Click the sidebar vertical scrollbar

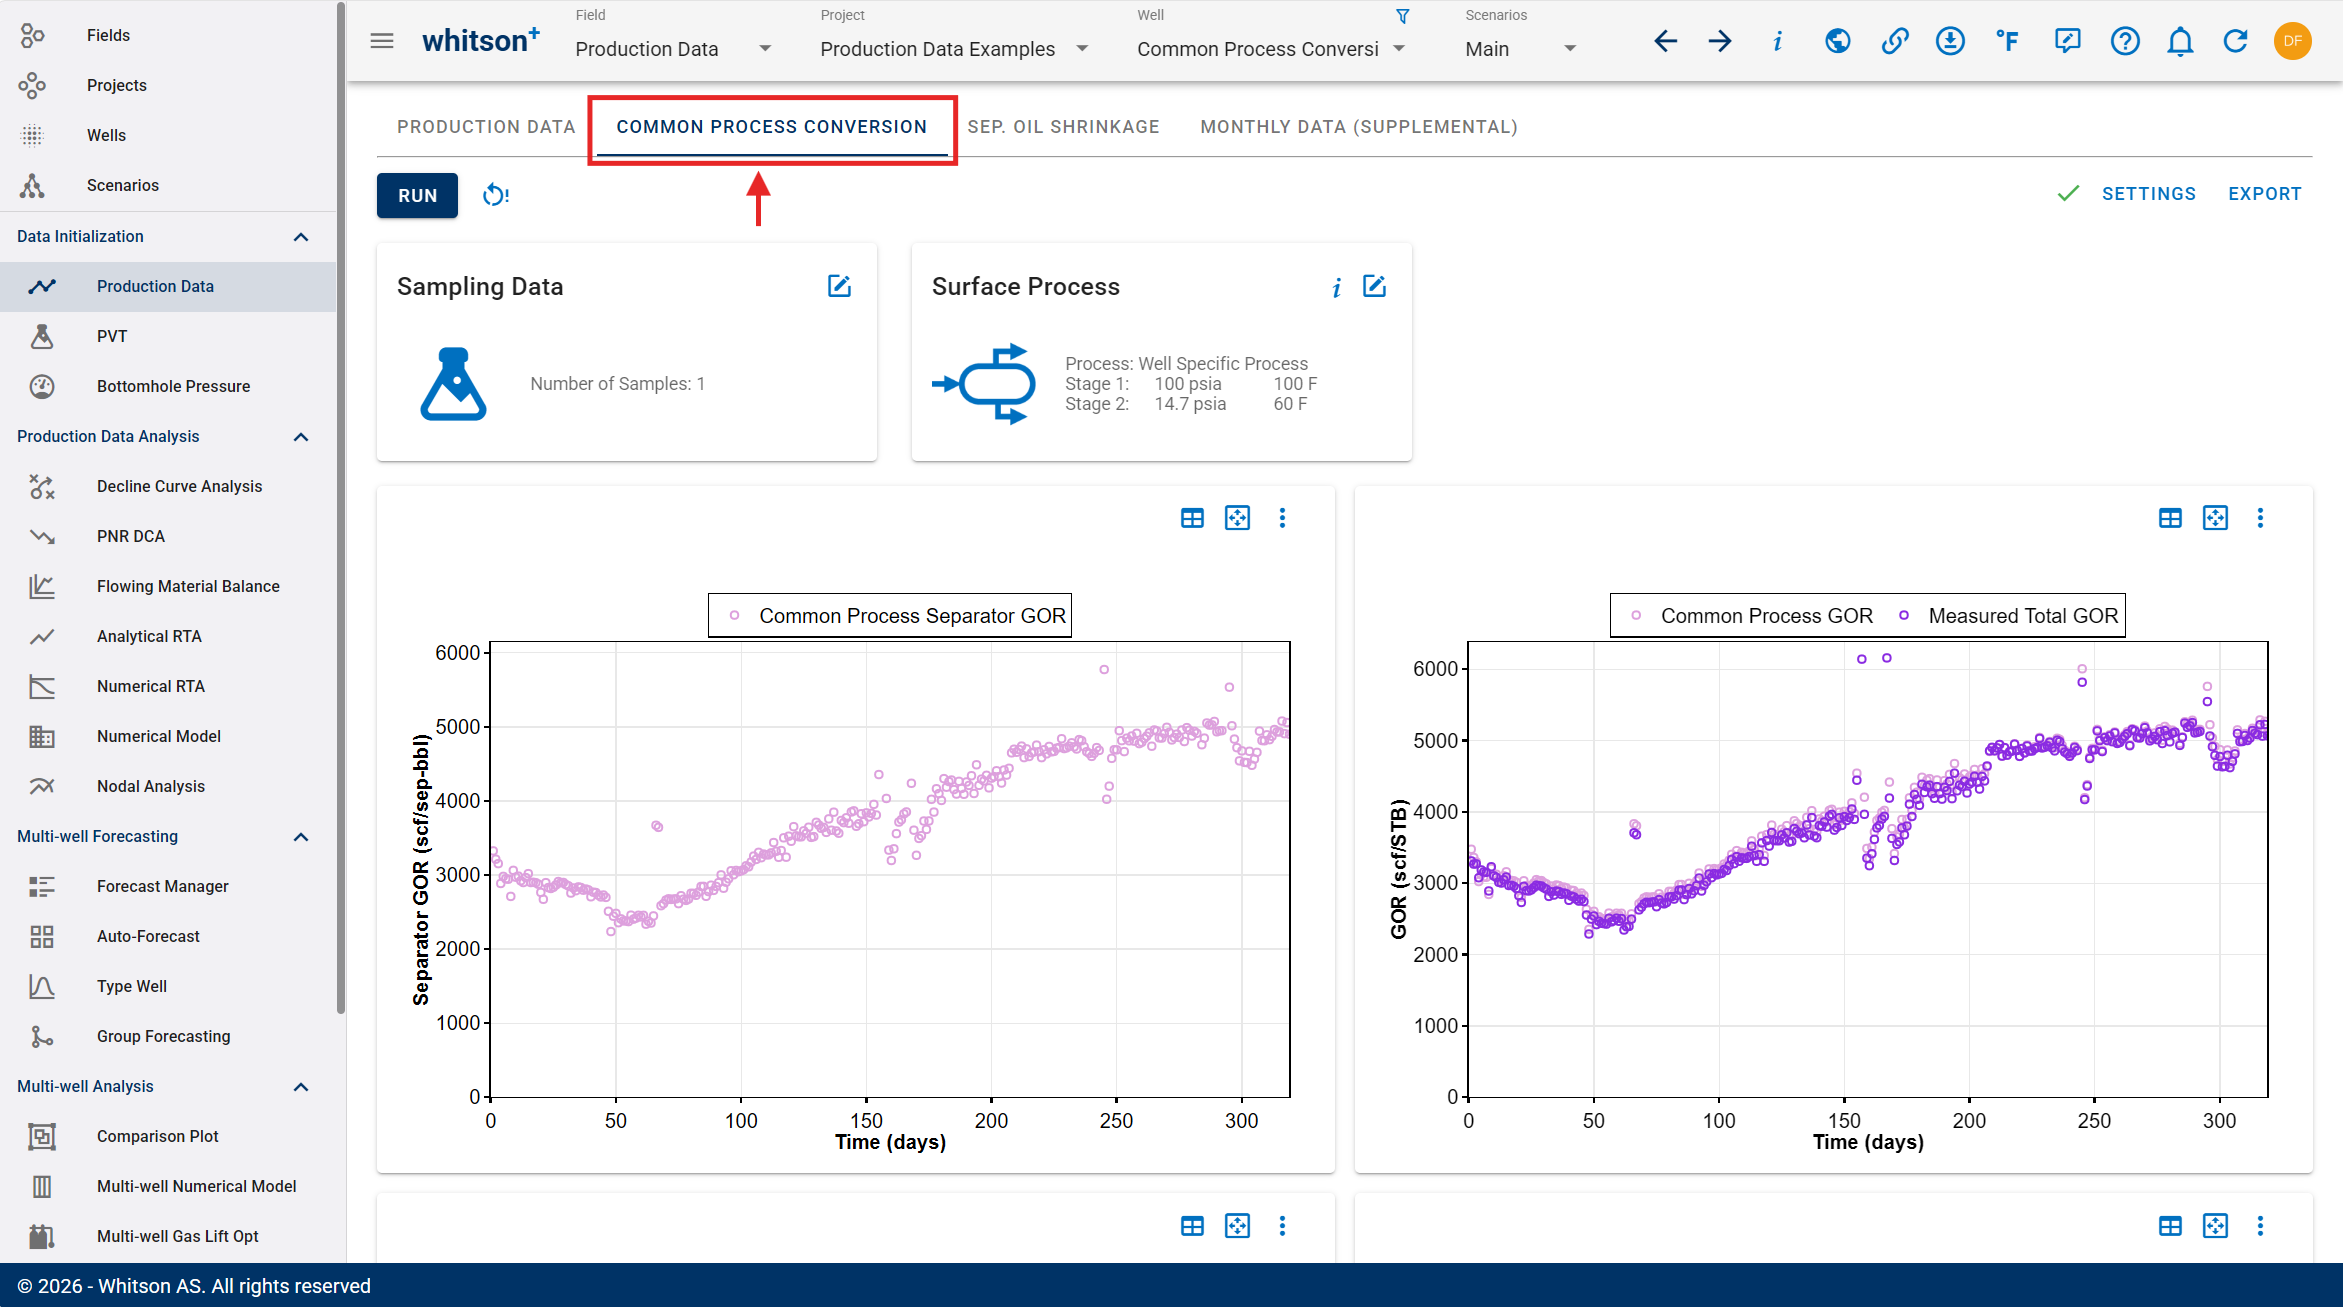pos(341,507)
